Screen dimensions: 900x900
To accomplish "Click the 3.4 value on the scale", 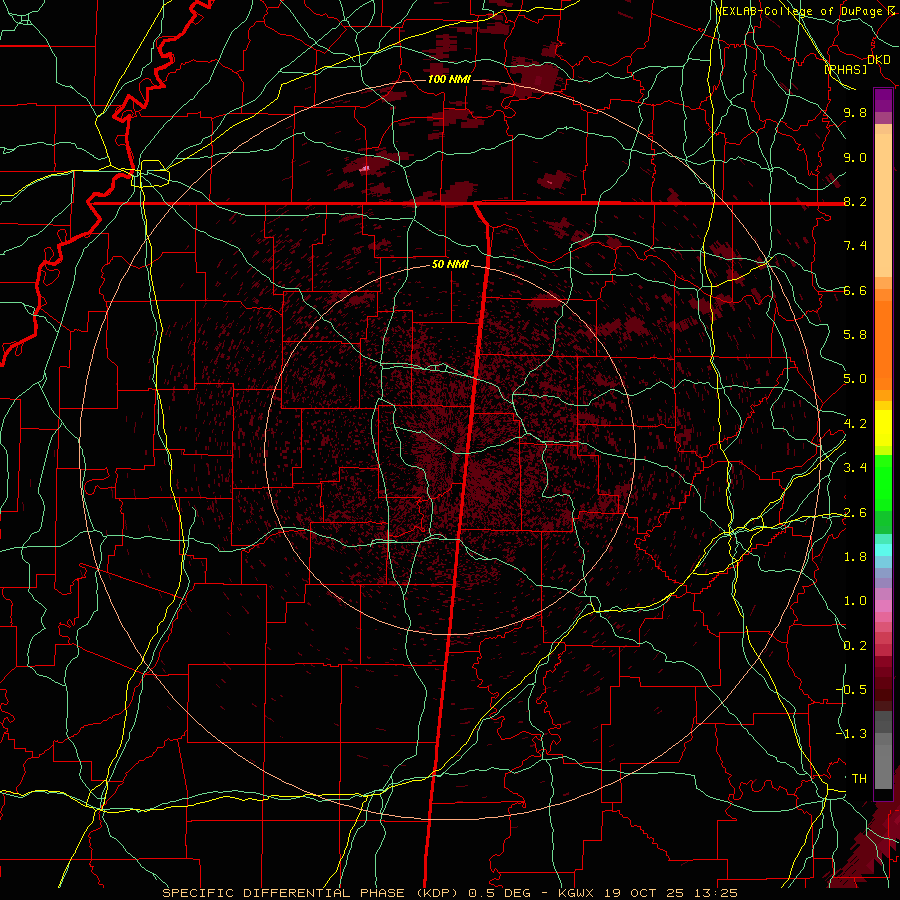I will point(855,468).
